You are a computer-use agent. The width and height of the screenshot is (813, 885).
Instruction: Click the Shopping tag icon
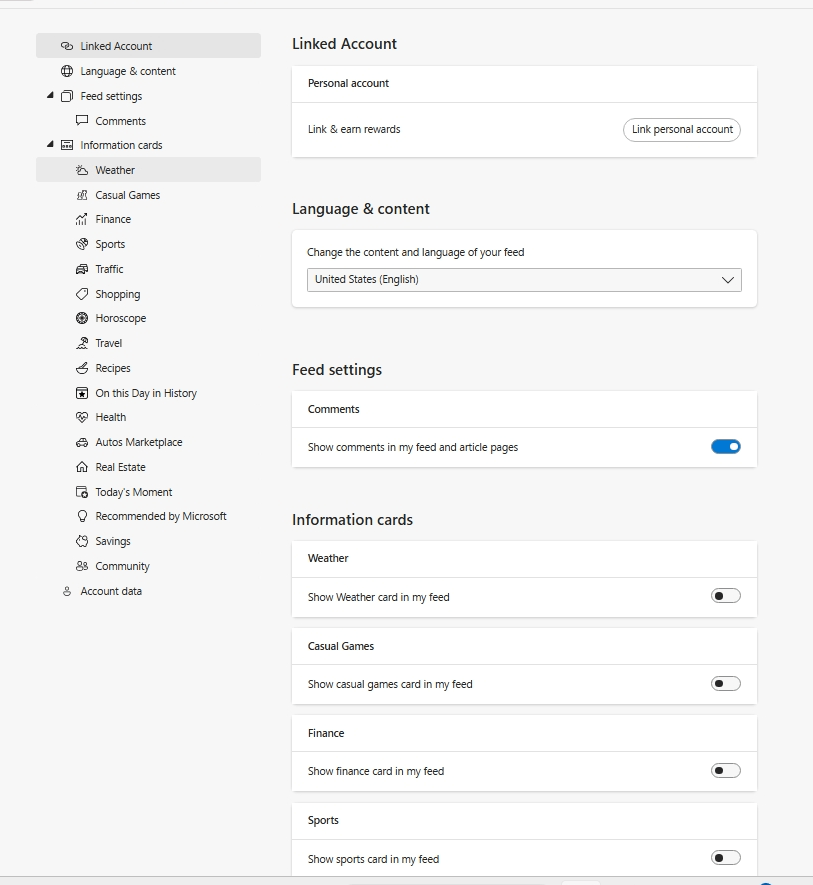(82, 294)
